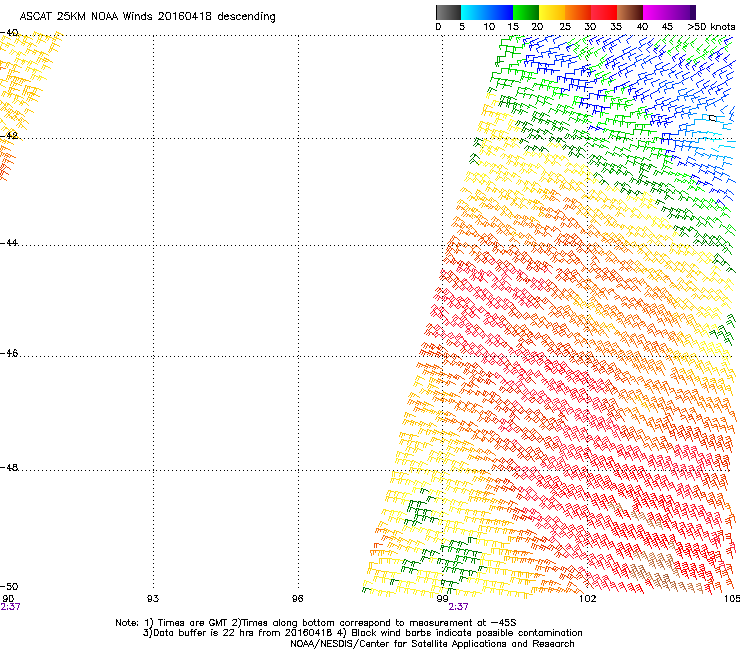Select the legend label '45'

(x=667, y=27)
